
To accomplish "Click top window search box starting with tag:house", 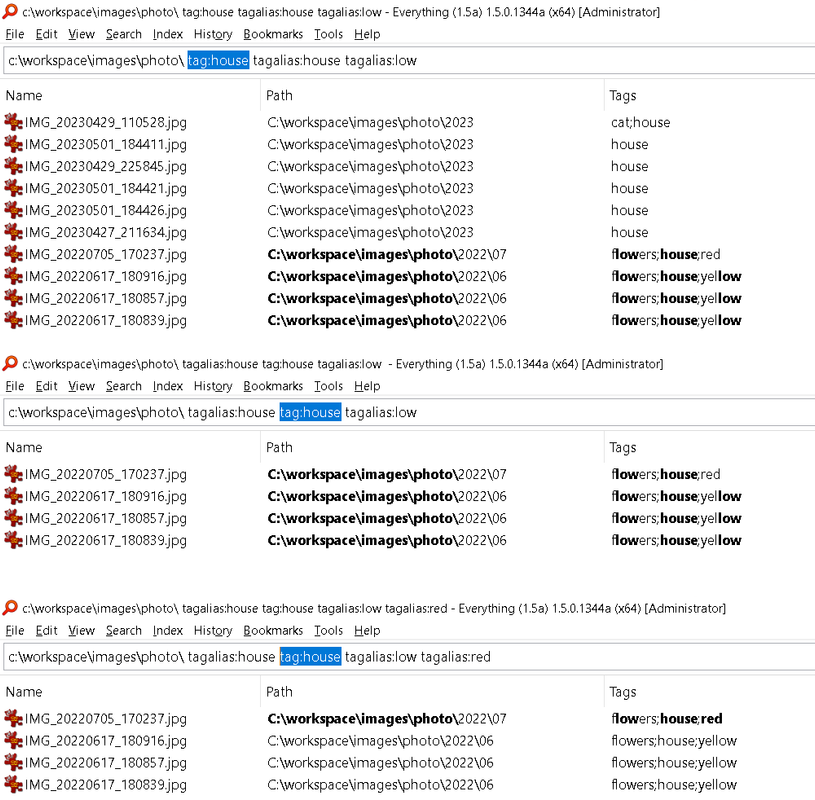I will [x=409, y=60].
